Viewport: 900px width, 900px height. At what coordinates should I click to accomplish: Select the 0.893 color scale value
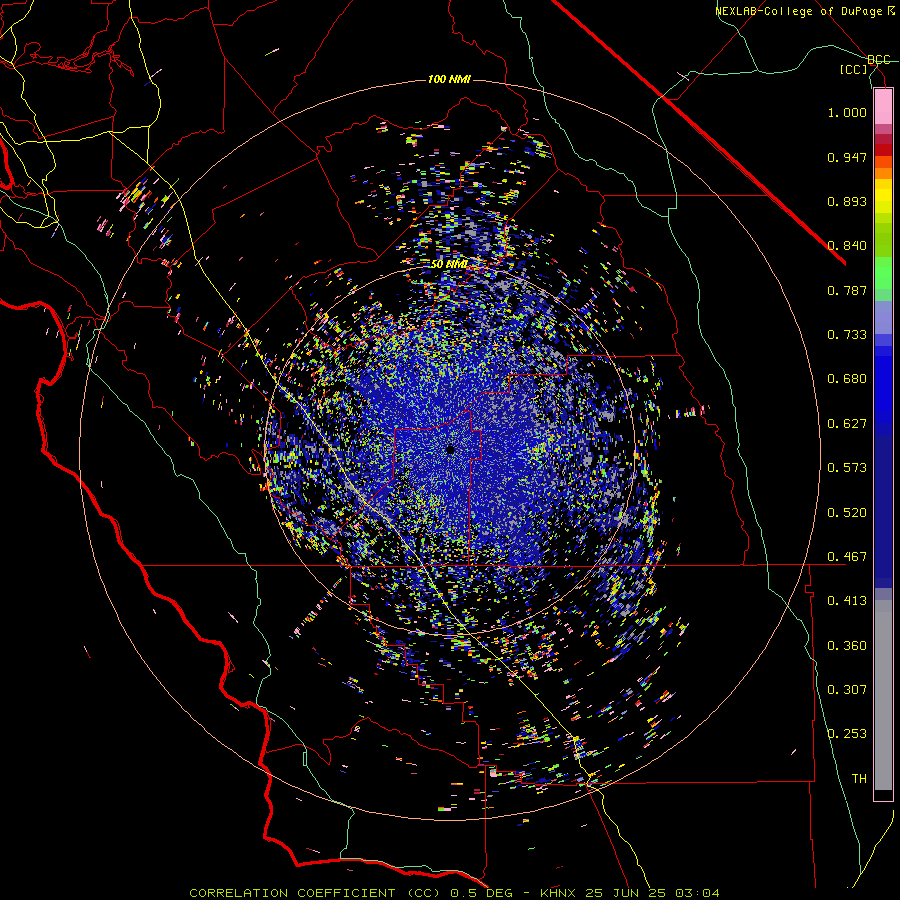point(847,201)
